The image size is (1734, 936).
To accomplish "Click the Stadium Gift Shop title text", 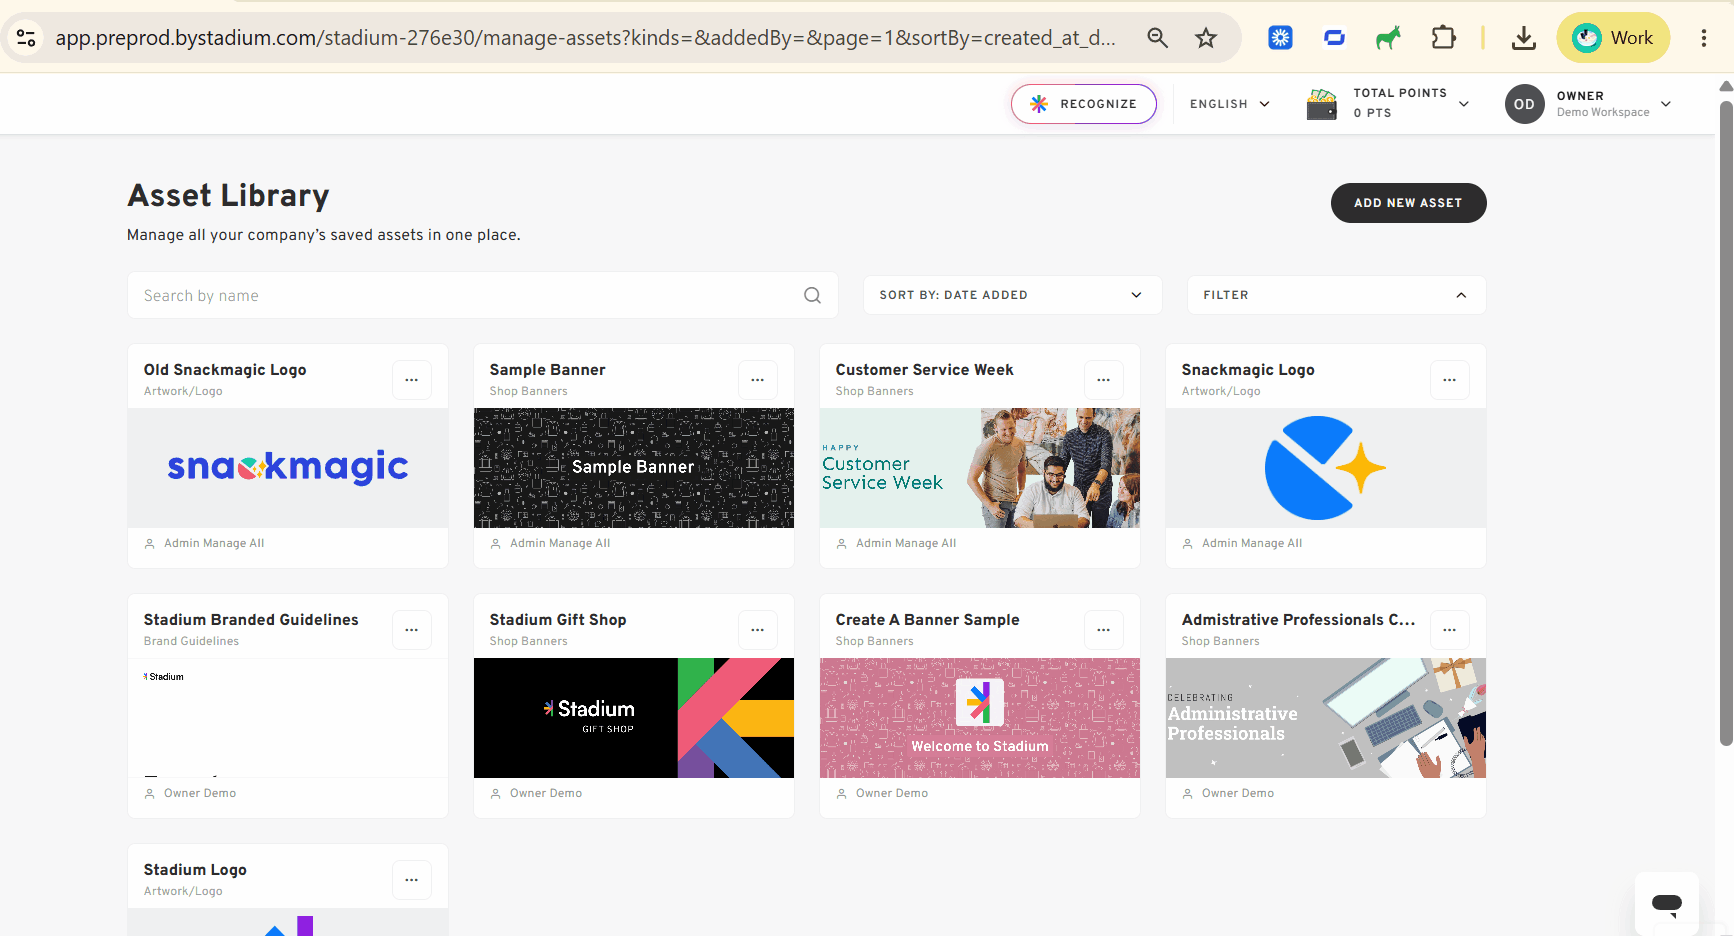I will click(558, 620).
